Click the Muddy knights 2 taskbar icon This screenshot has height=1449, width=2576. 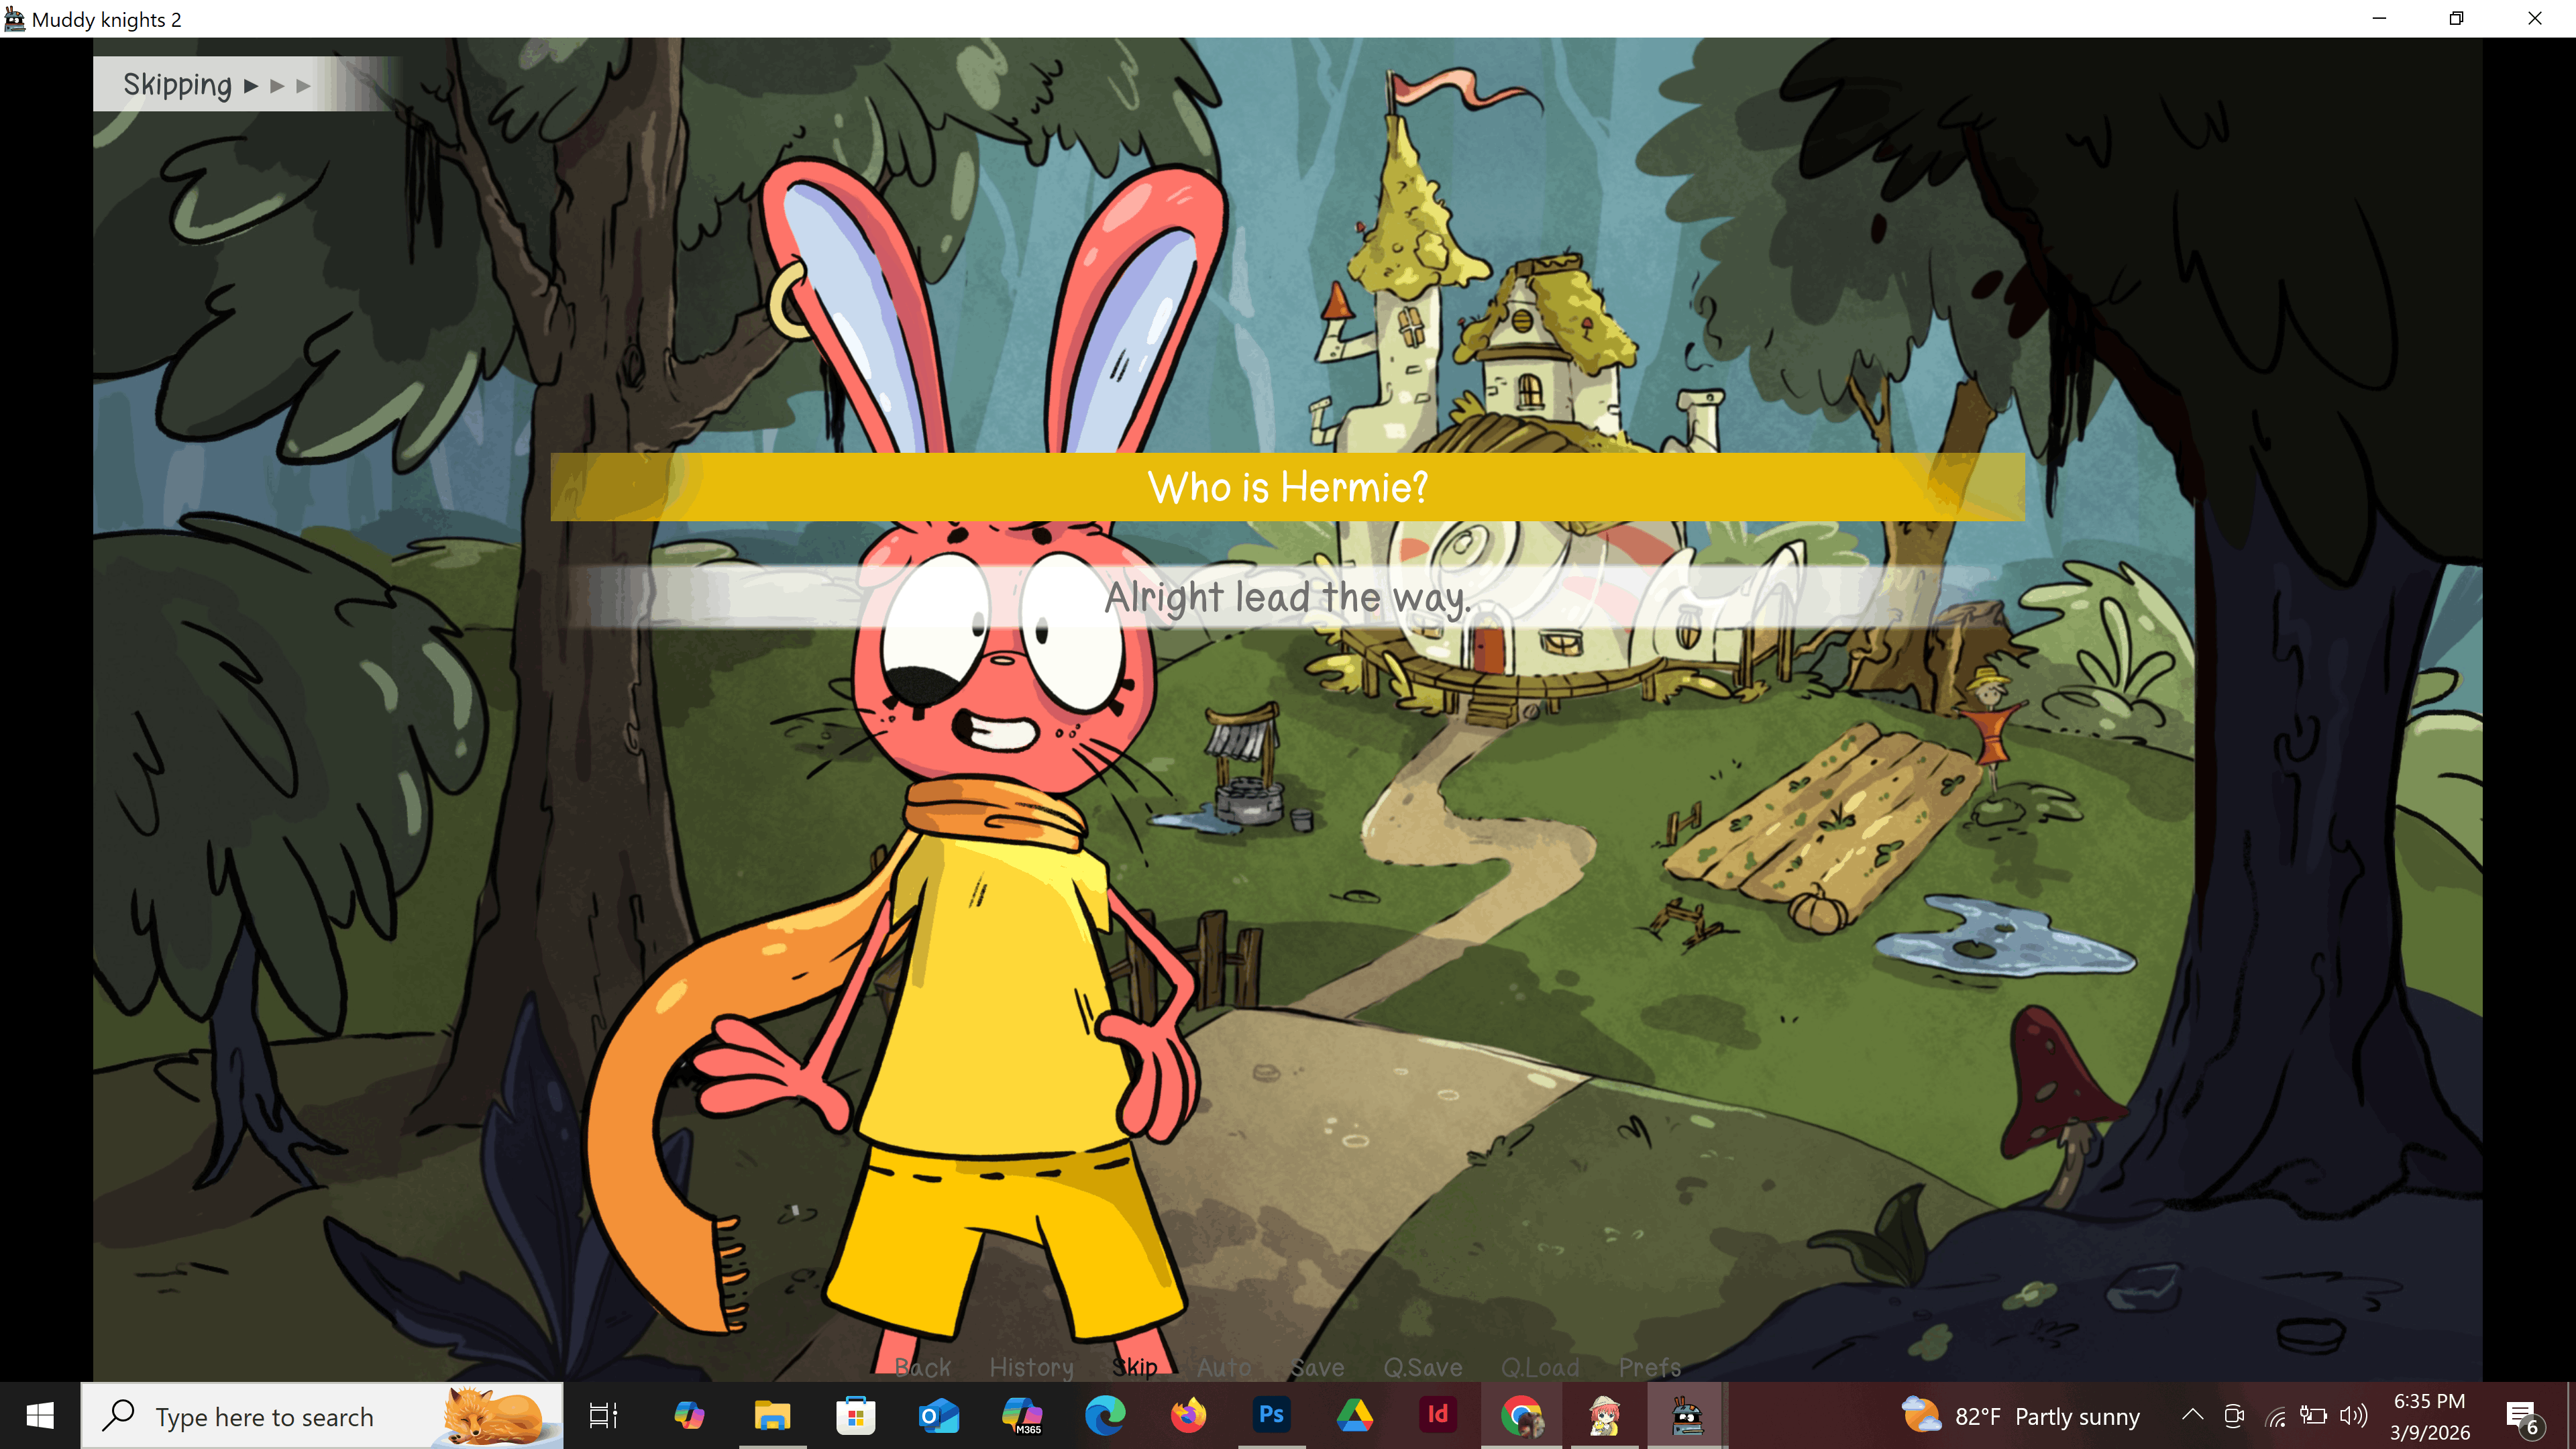pos(1688,1416)
